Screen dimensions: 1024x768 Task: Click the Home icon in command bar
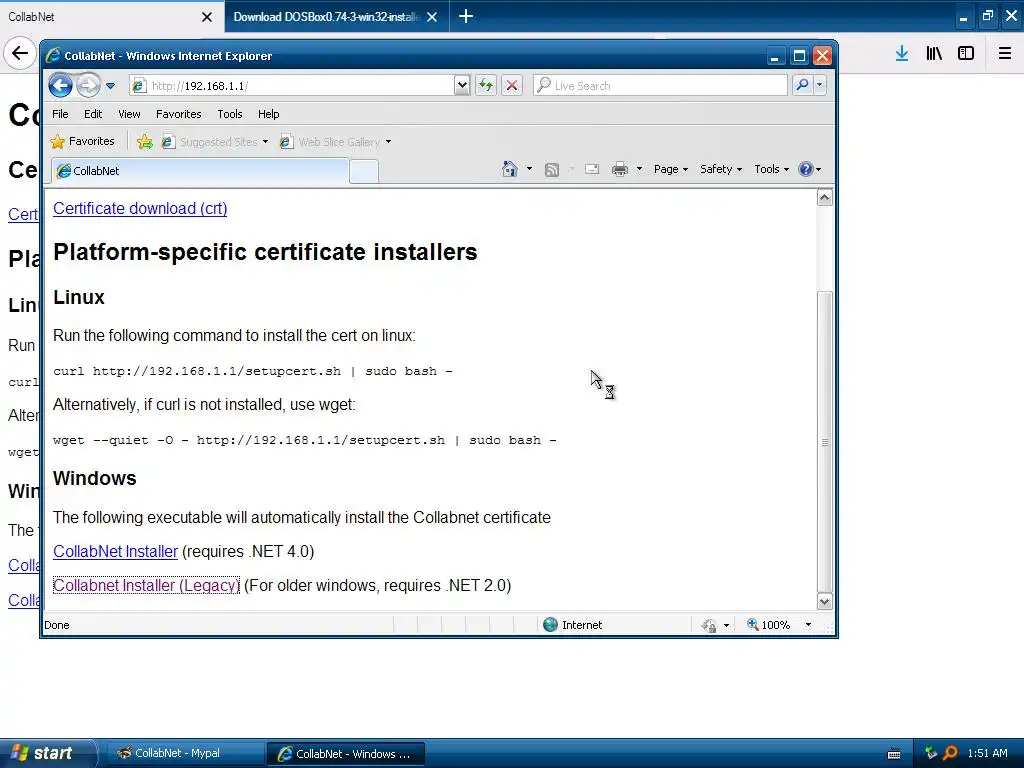(509, 169)
